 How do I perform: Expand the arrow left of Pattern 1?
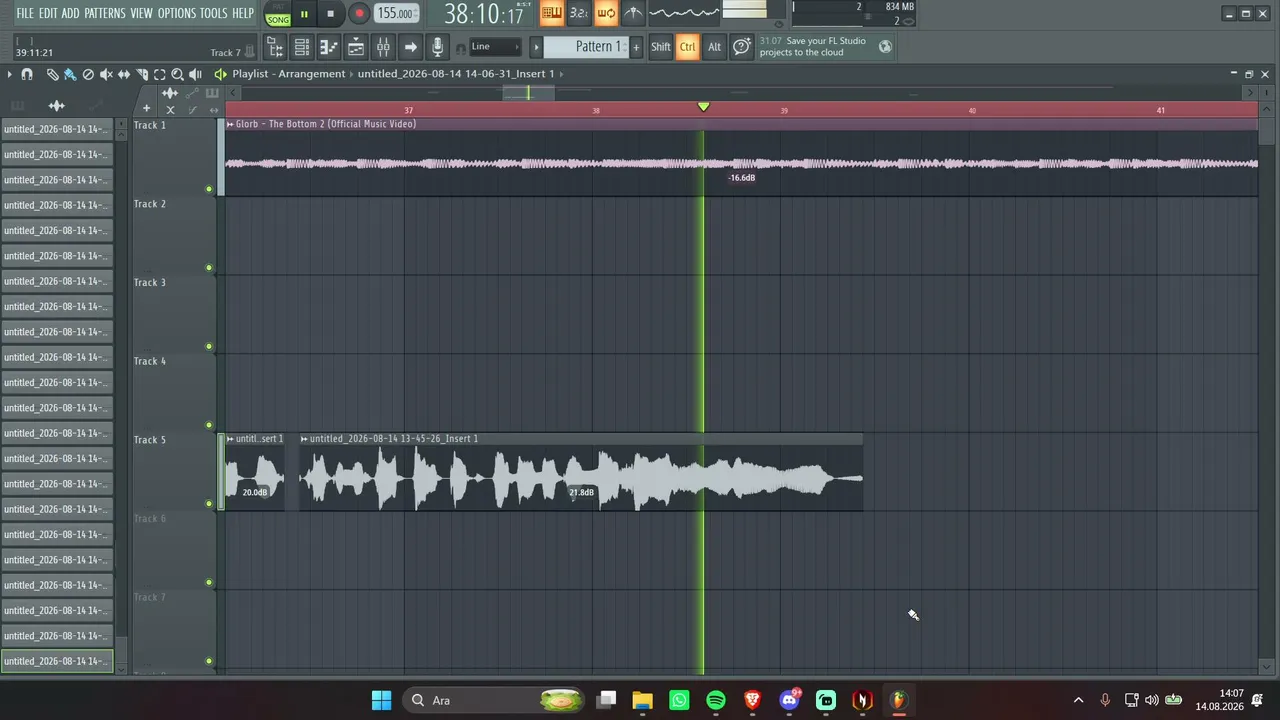tap(535, 47)
